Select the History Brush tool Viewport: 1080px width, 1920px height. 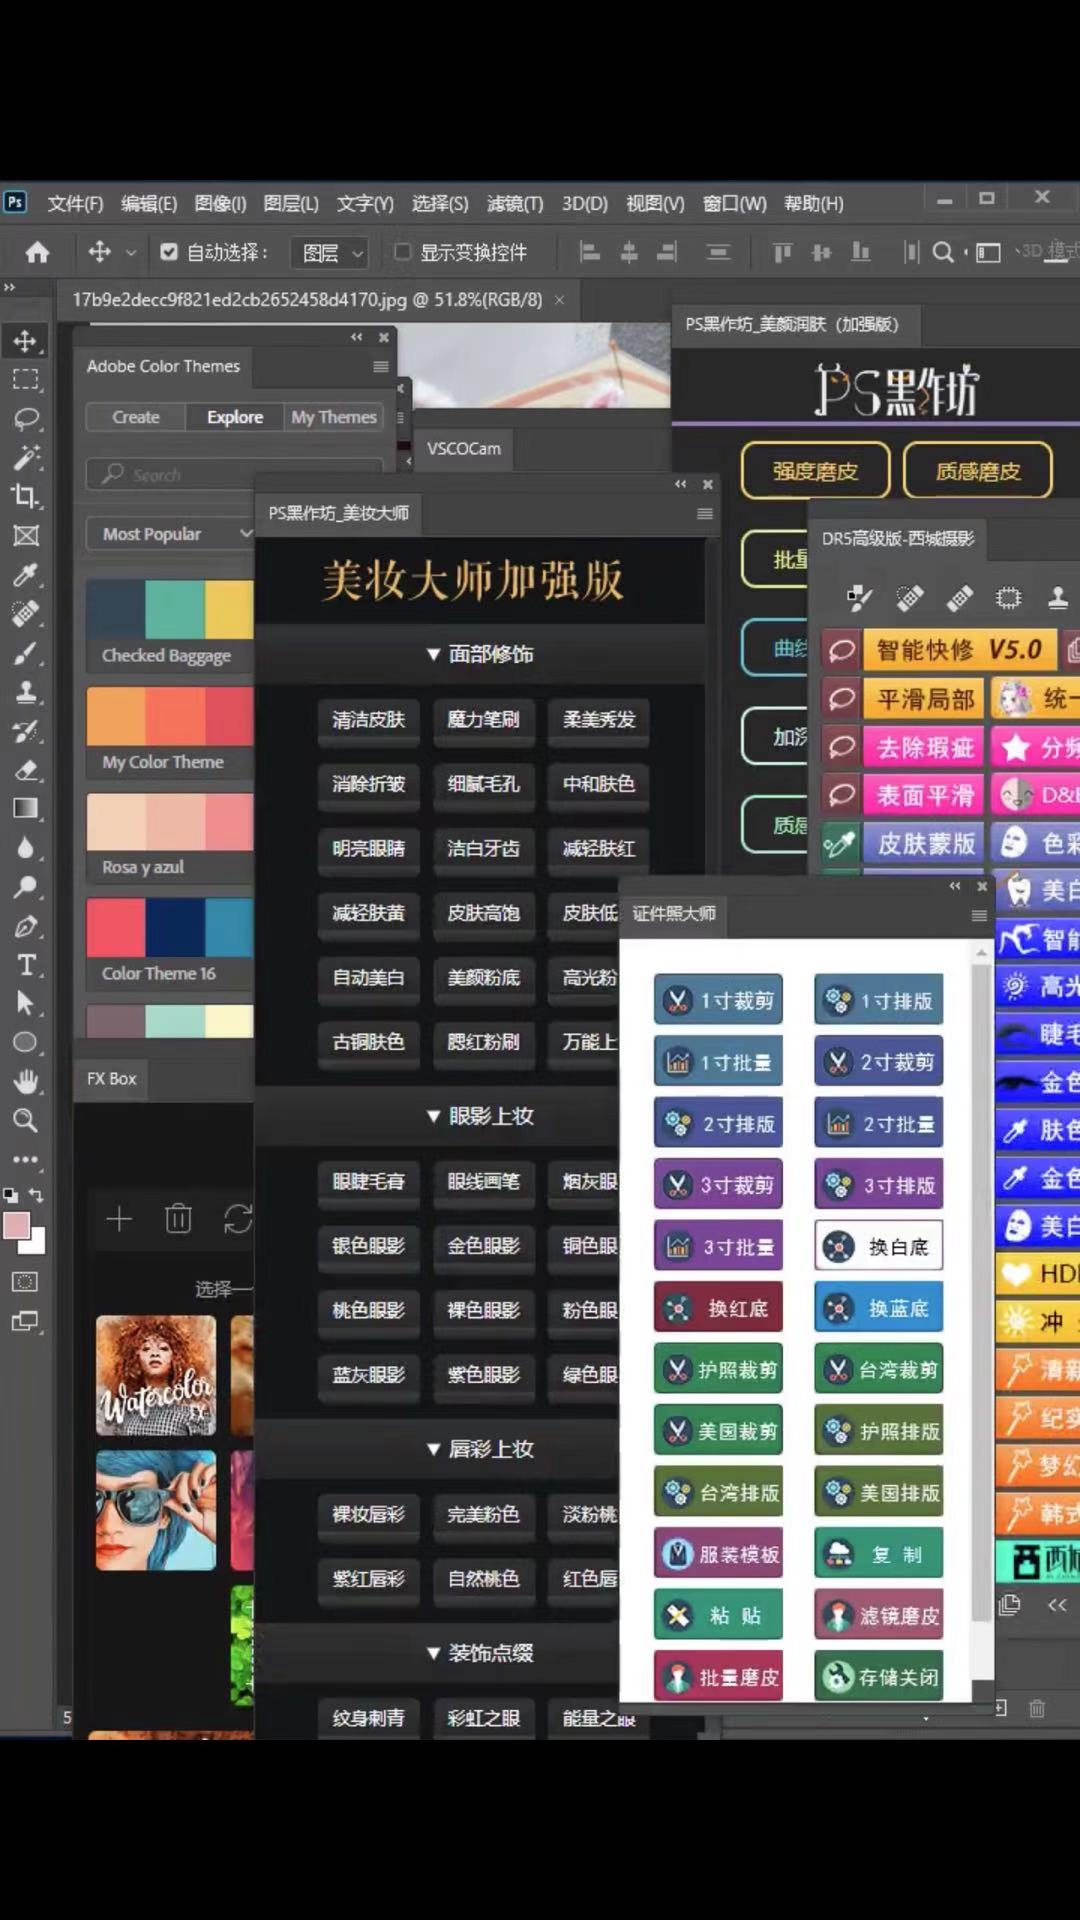(26, 731)
